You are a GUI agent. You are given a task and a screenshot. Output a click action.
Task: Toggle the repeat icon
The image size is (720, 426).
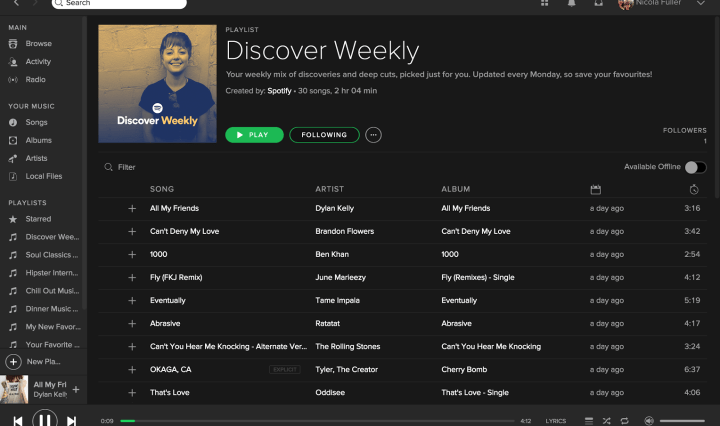[x=624, y=421]
